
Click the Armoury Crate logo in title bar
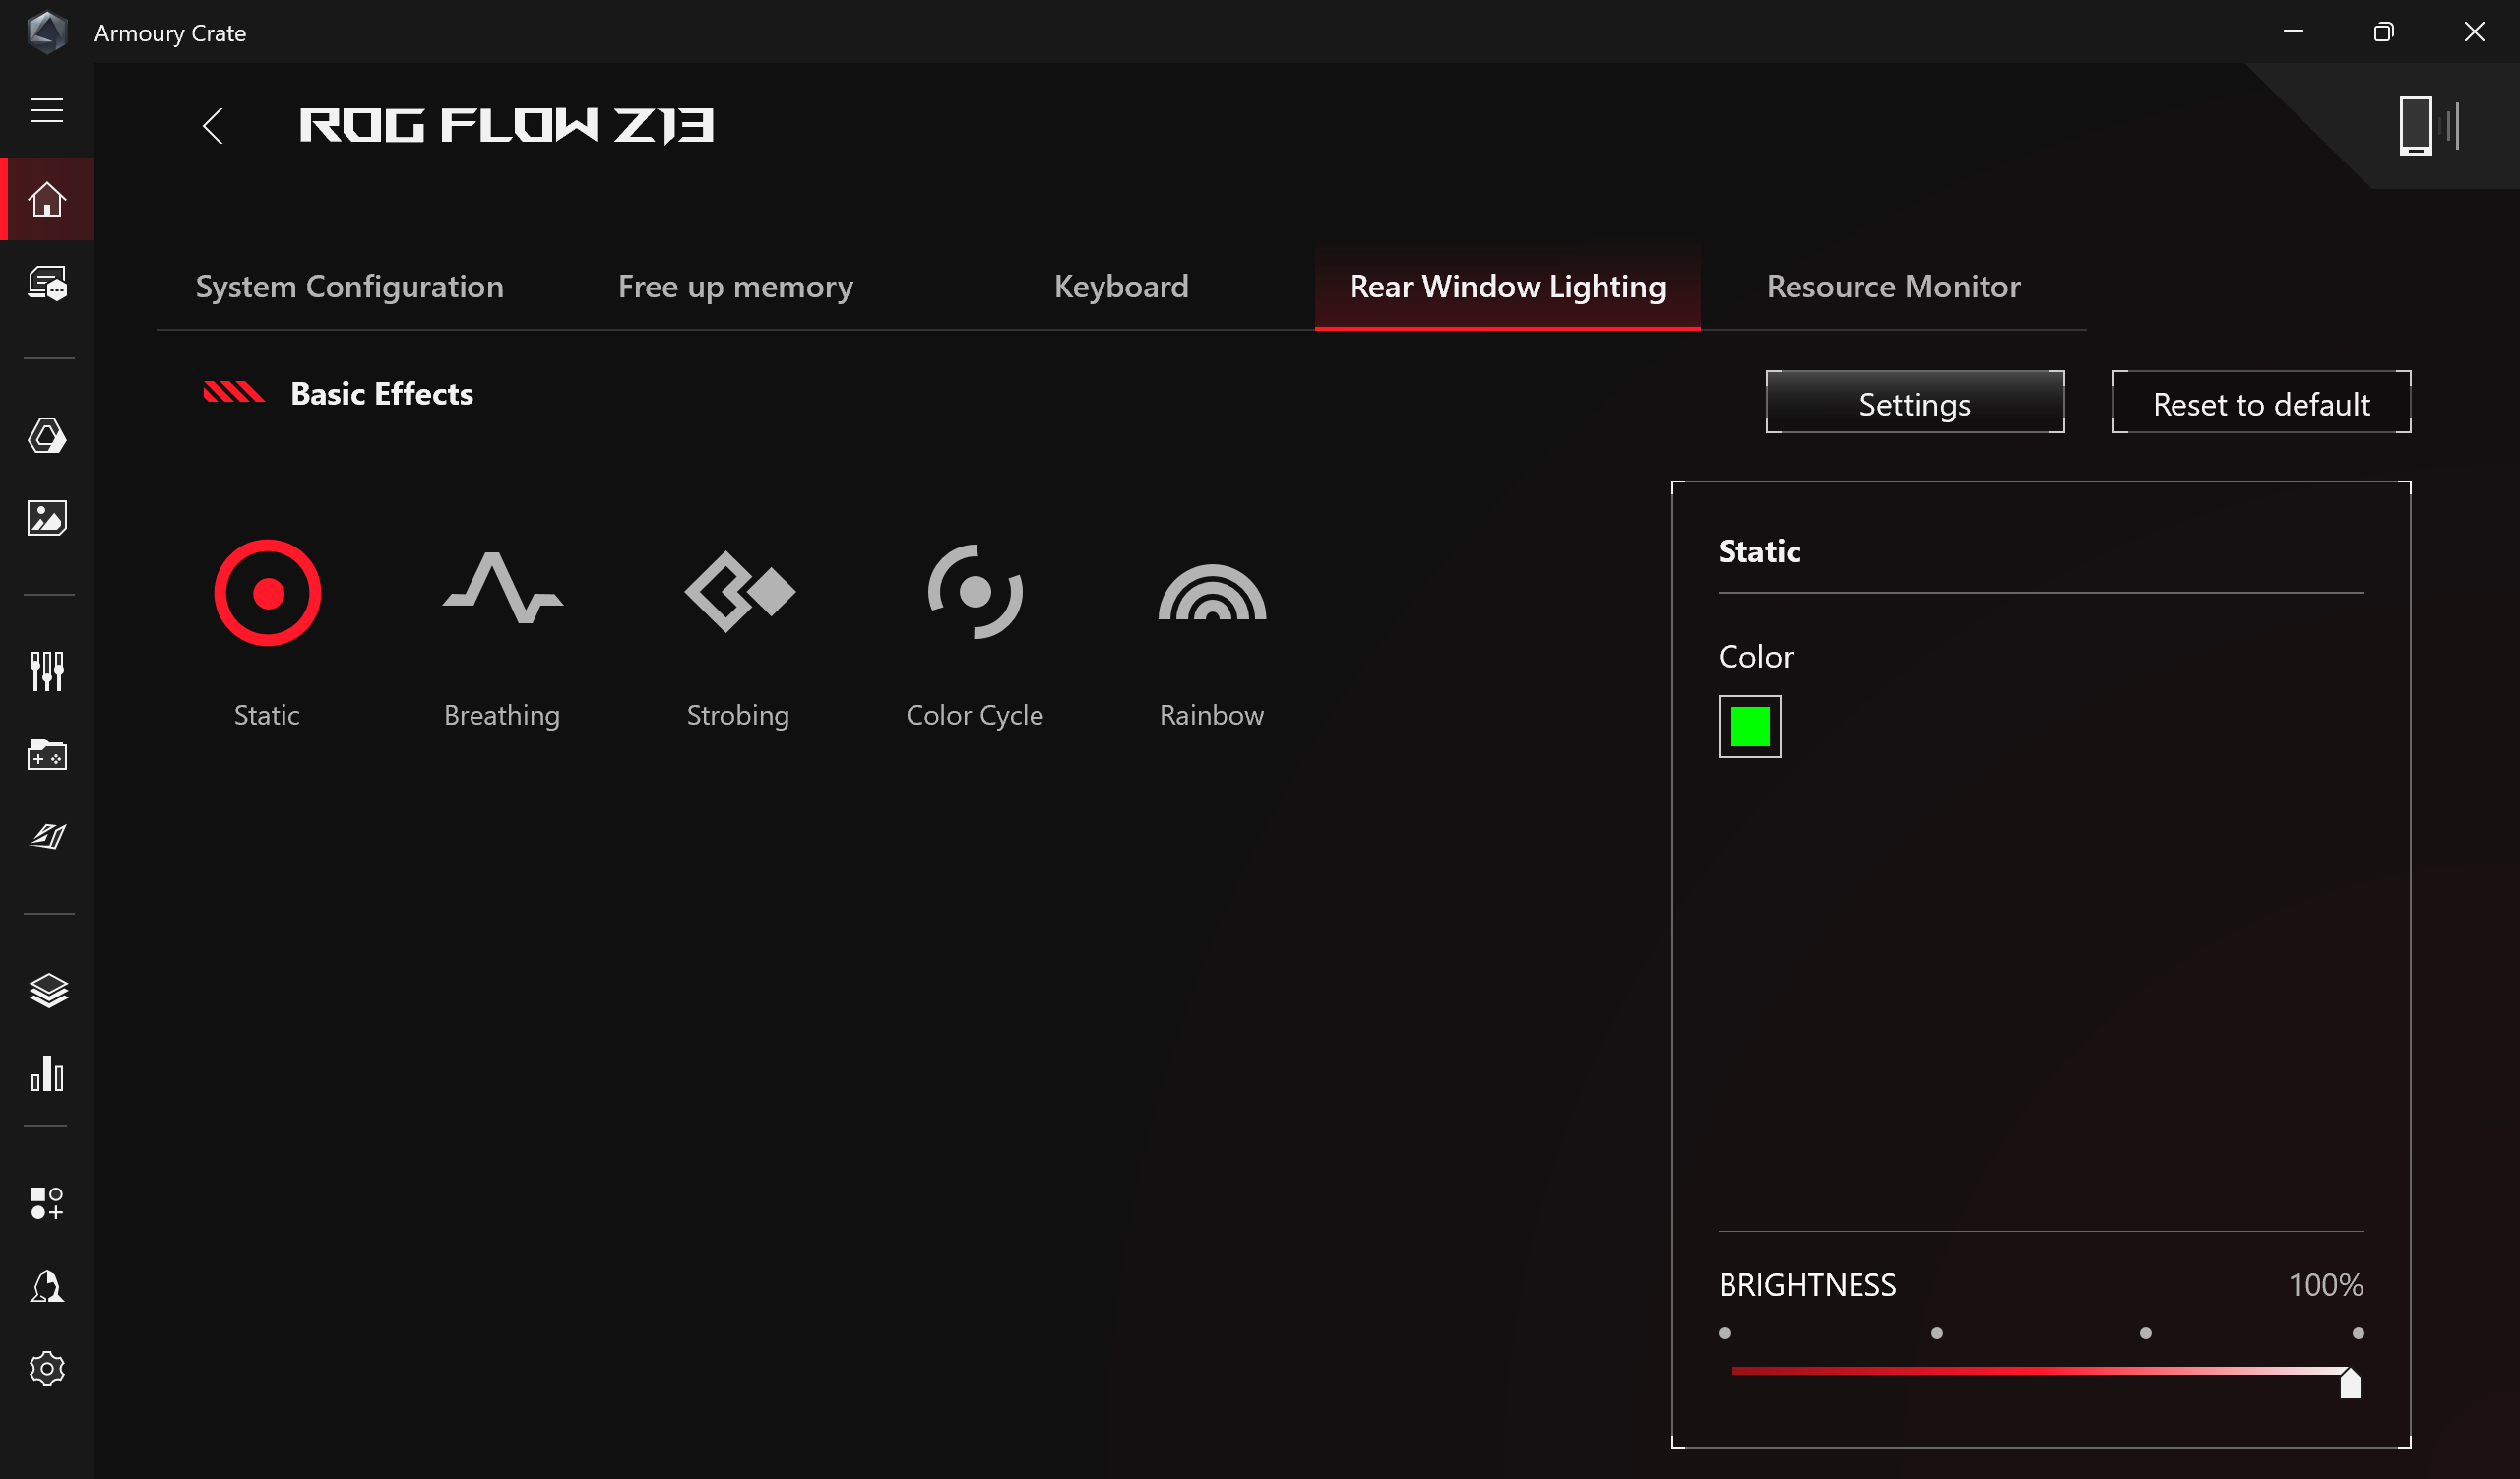47,32
